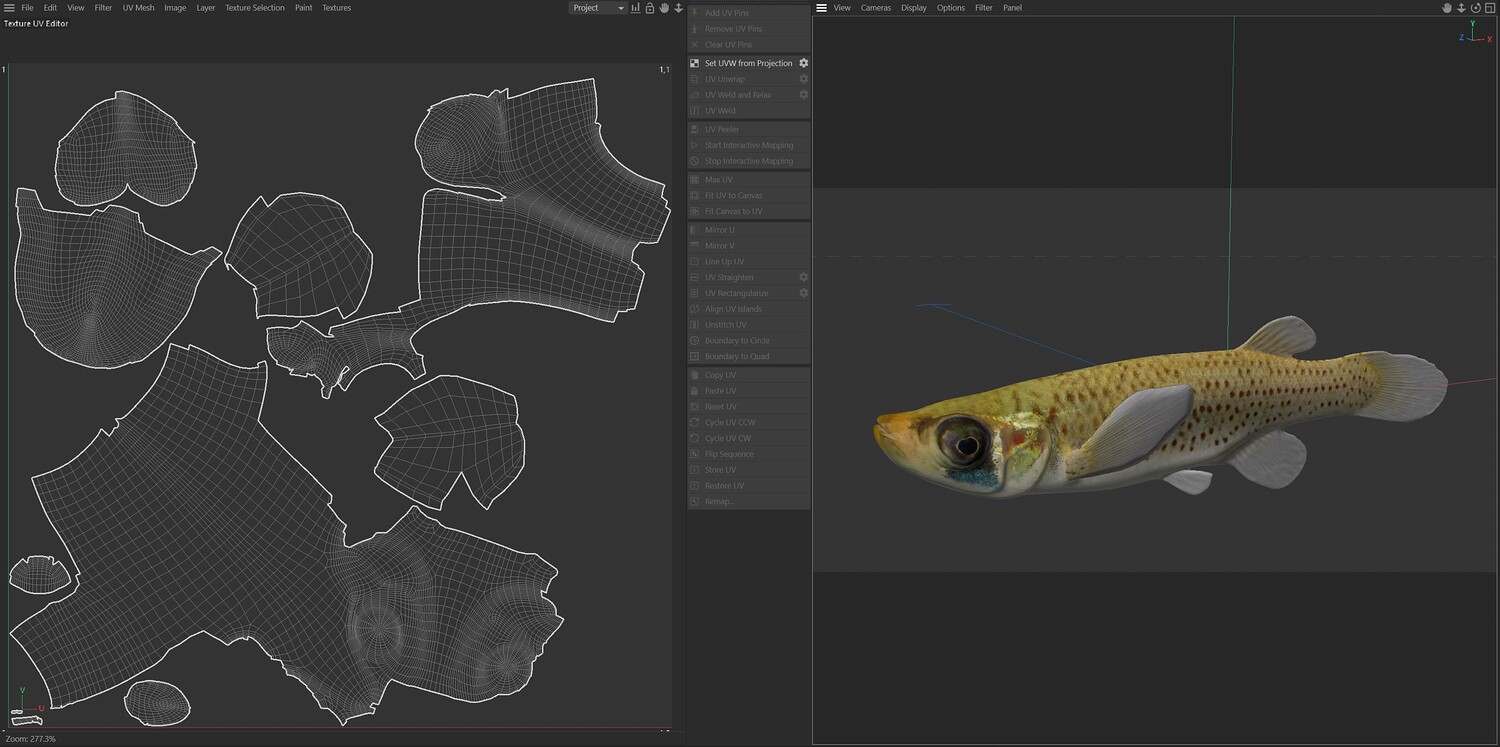Run the UV Rectangularize command
The width and height of the screenshot is (1500, 747).
click(x=737, y=293)
